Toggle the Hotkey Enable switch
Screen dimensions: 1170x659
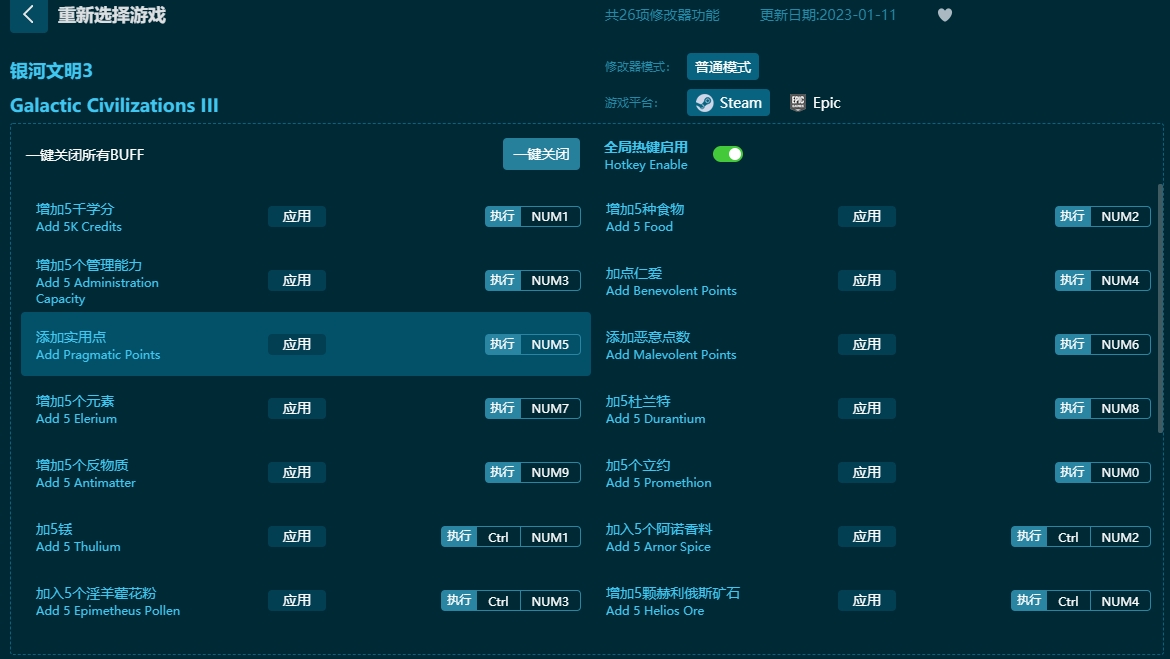(x=728, y=154)
